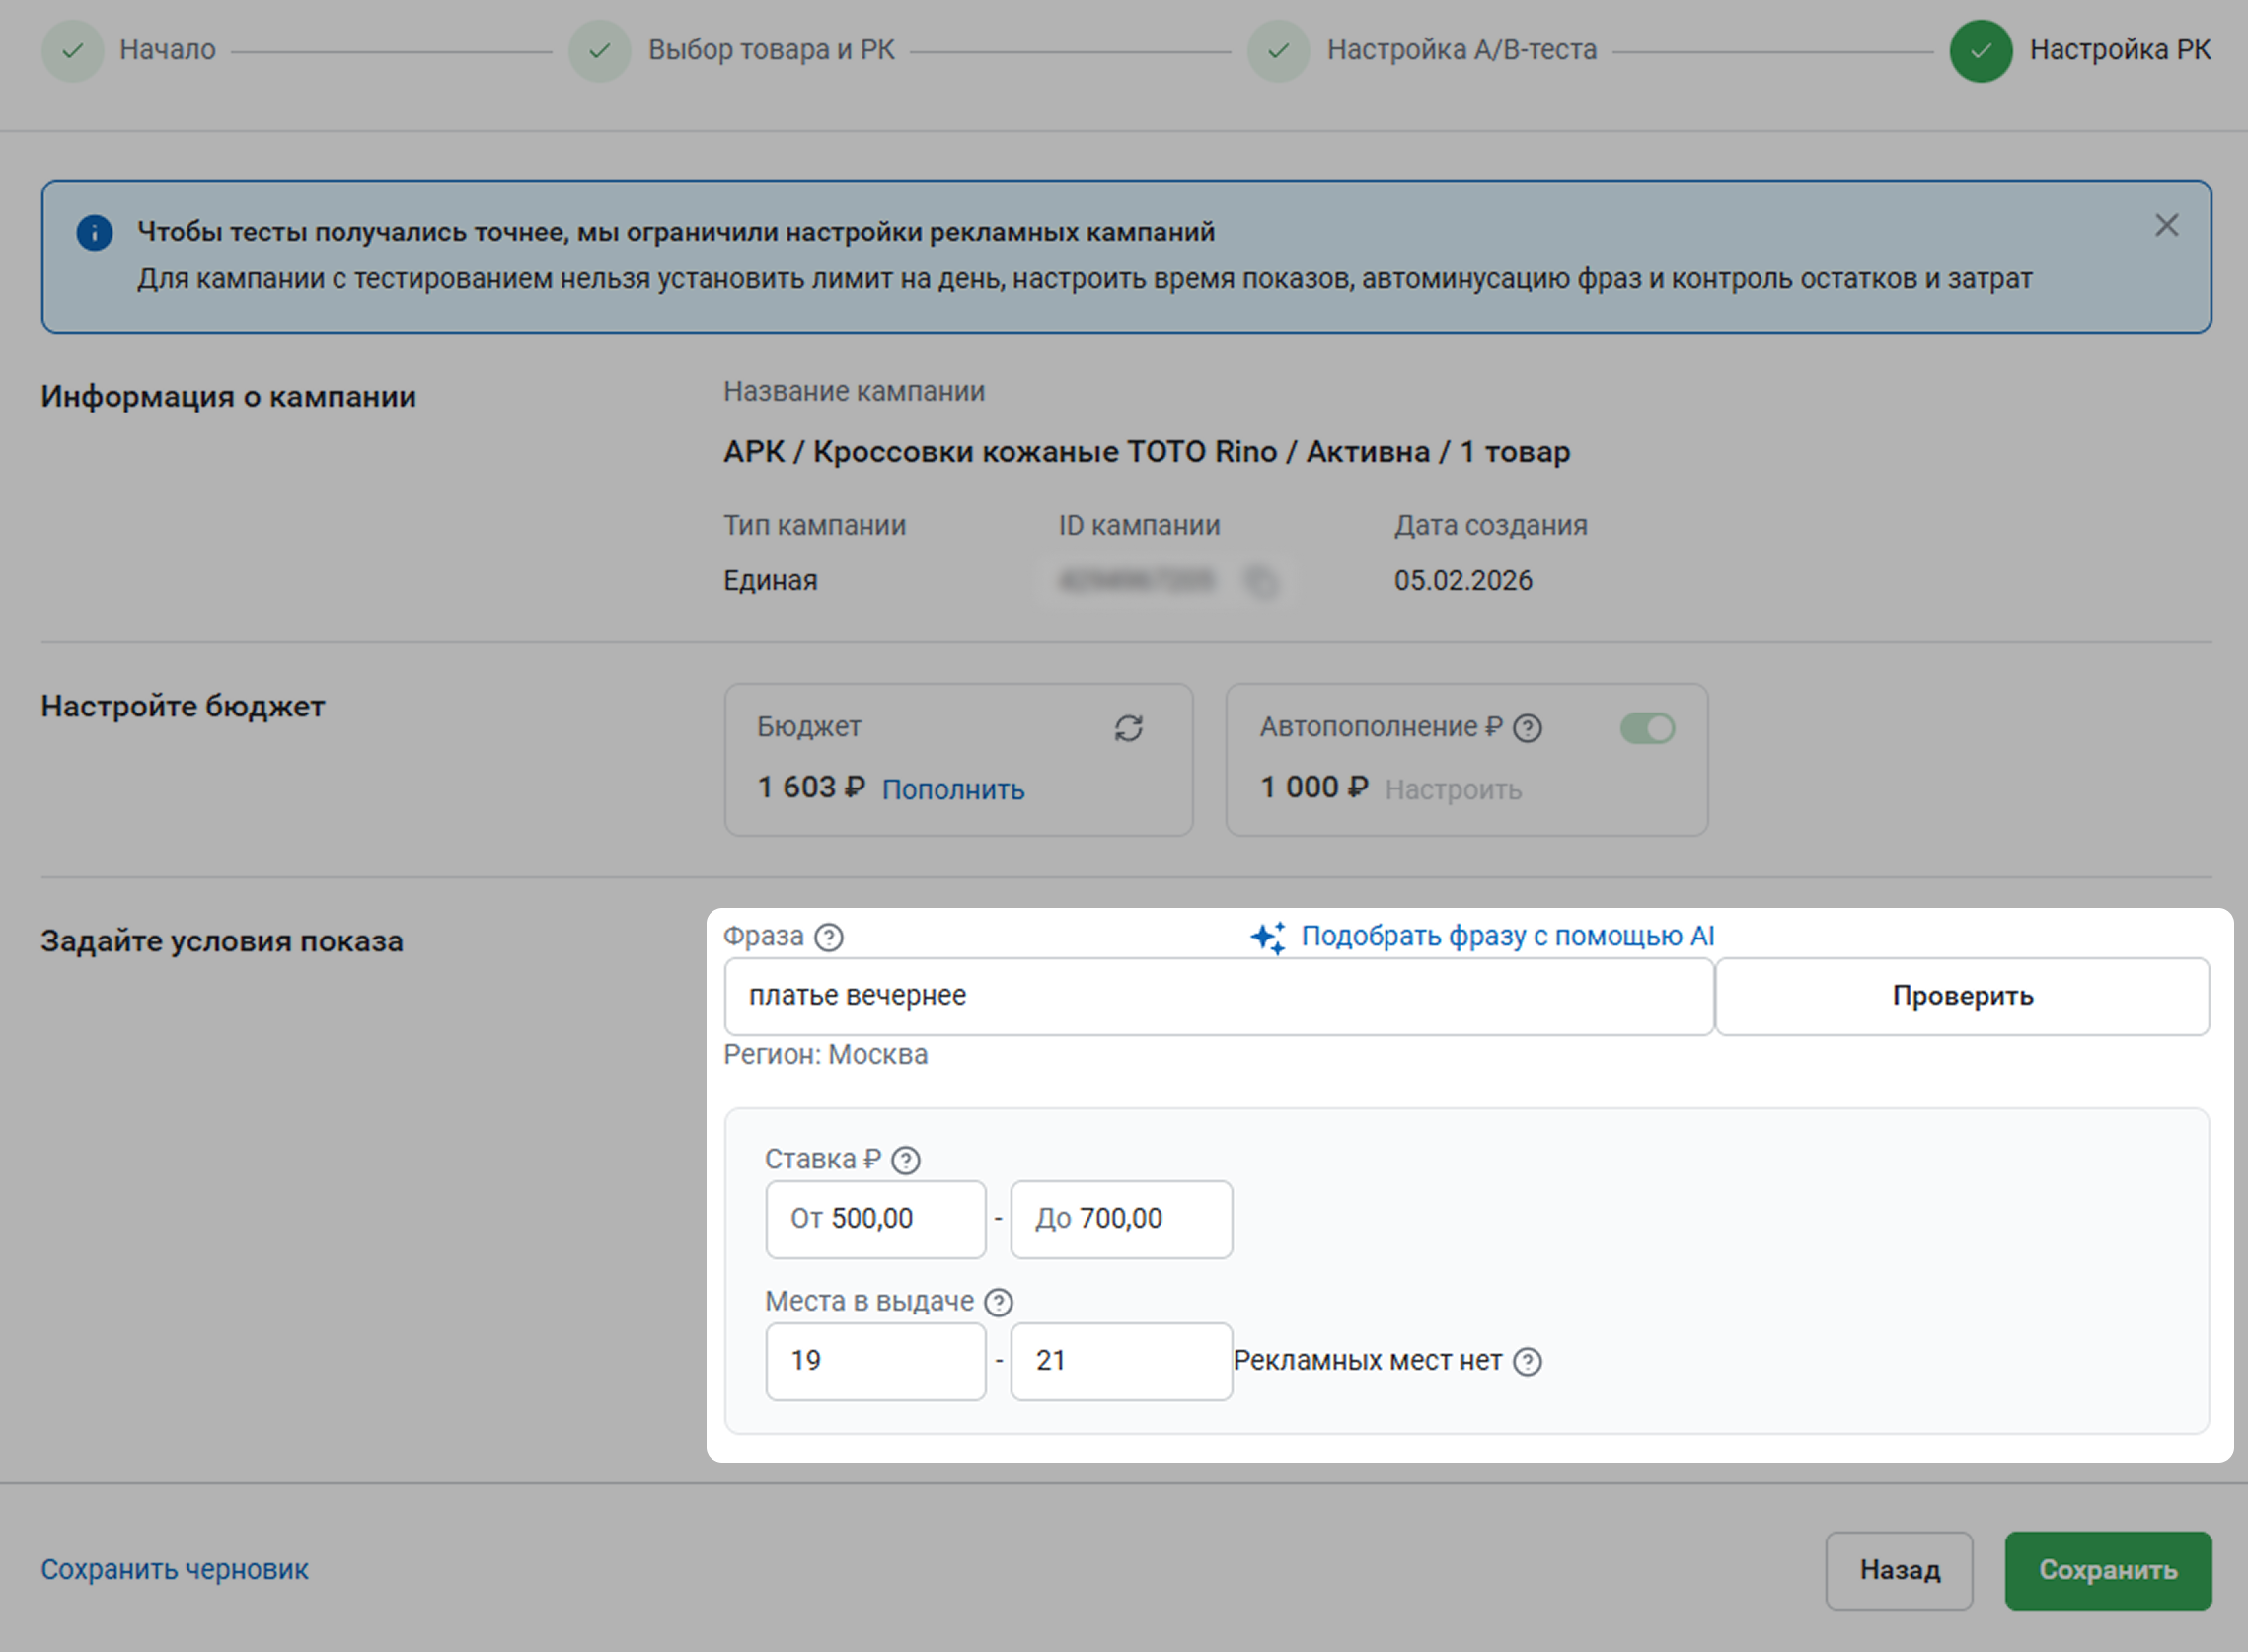The height and width of the screenshot is (1652, 2248).
Task: Toggle the Автопополнение switch
Action: (1646, 728)
